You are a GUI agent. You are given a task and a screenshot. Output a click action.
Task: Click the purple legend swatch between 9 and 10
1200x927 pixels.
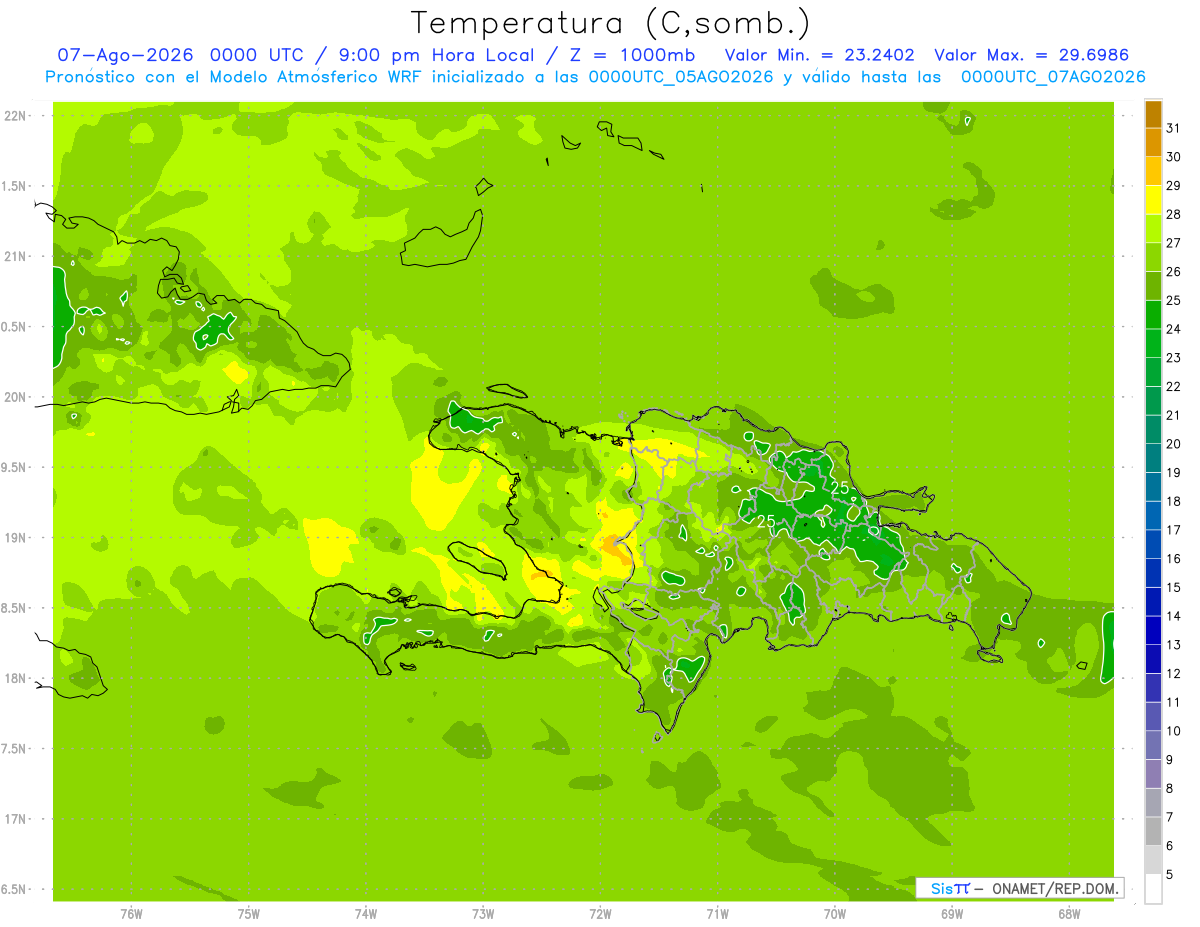[1153, 746]
